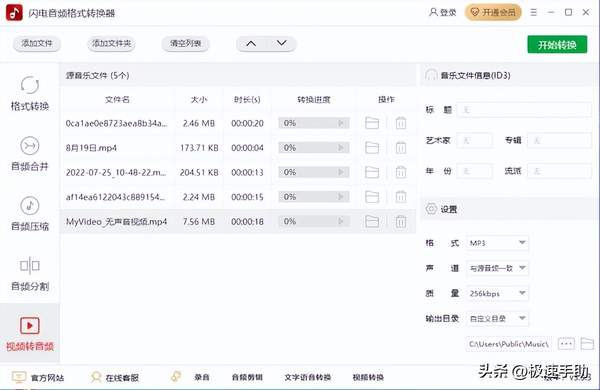Select file row 8月19日.mp4

coord(238,148)
